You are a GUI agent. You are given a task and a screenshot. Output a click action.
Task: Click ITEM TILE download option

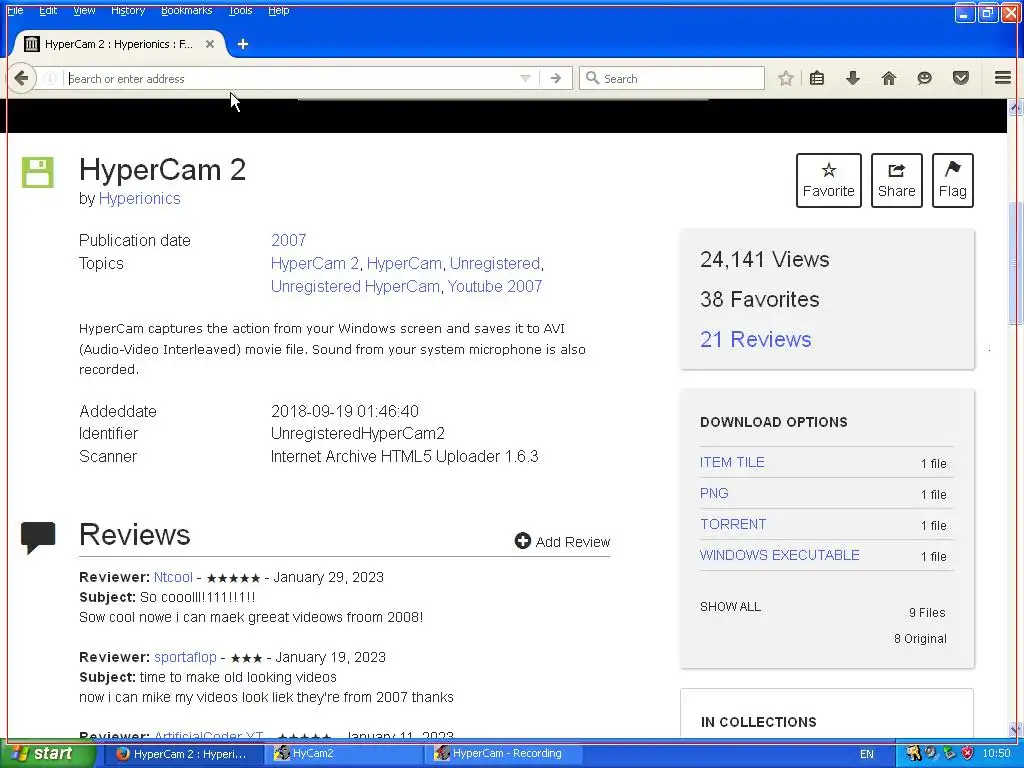[732, 462]
